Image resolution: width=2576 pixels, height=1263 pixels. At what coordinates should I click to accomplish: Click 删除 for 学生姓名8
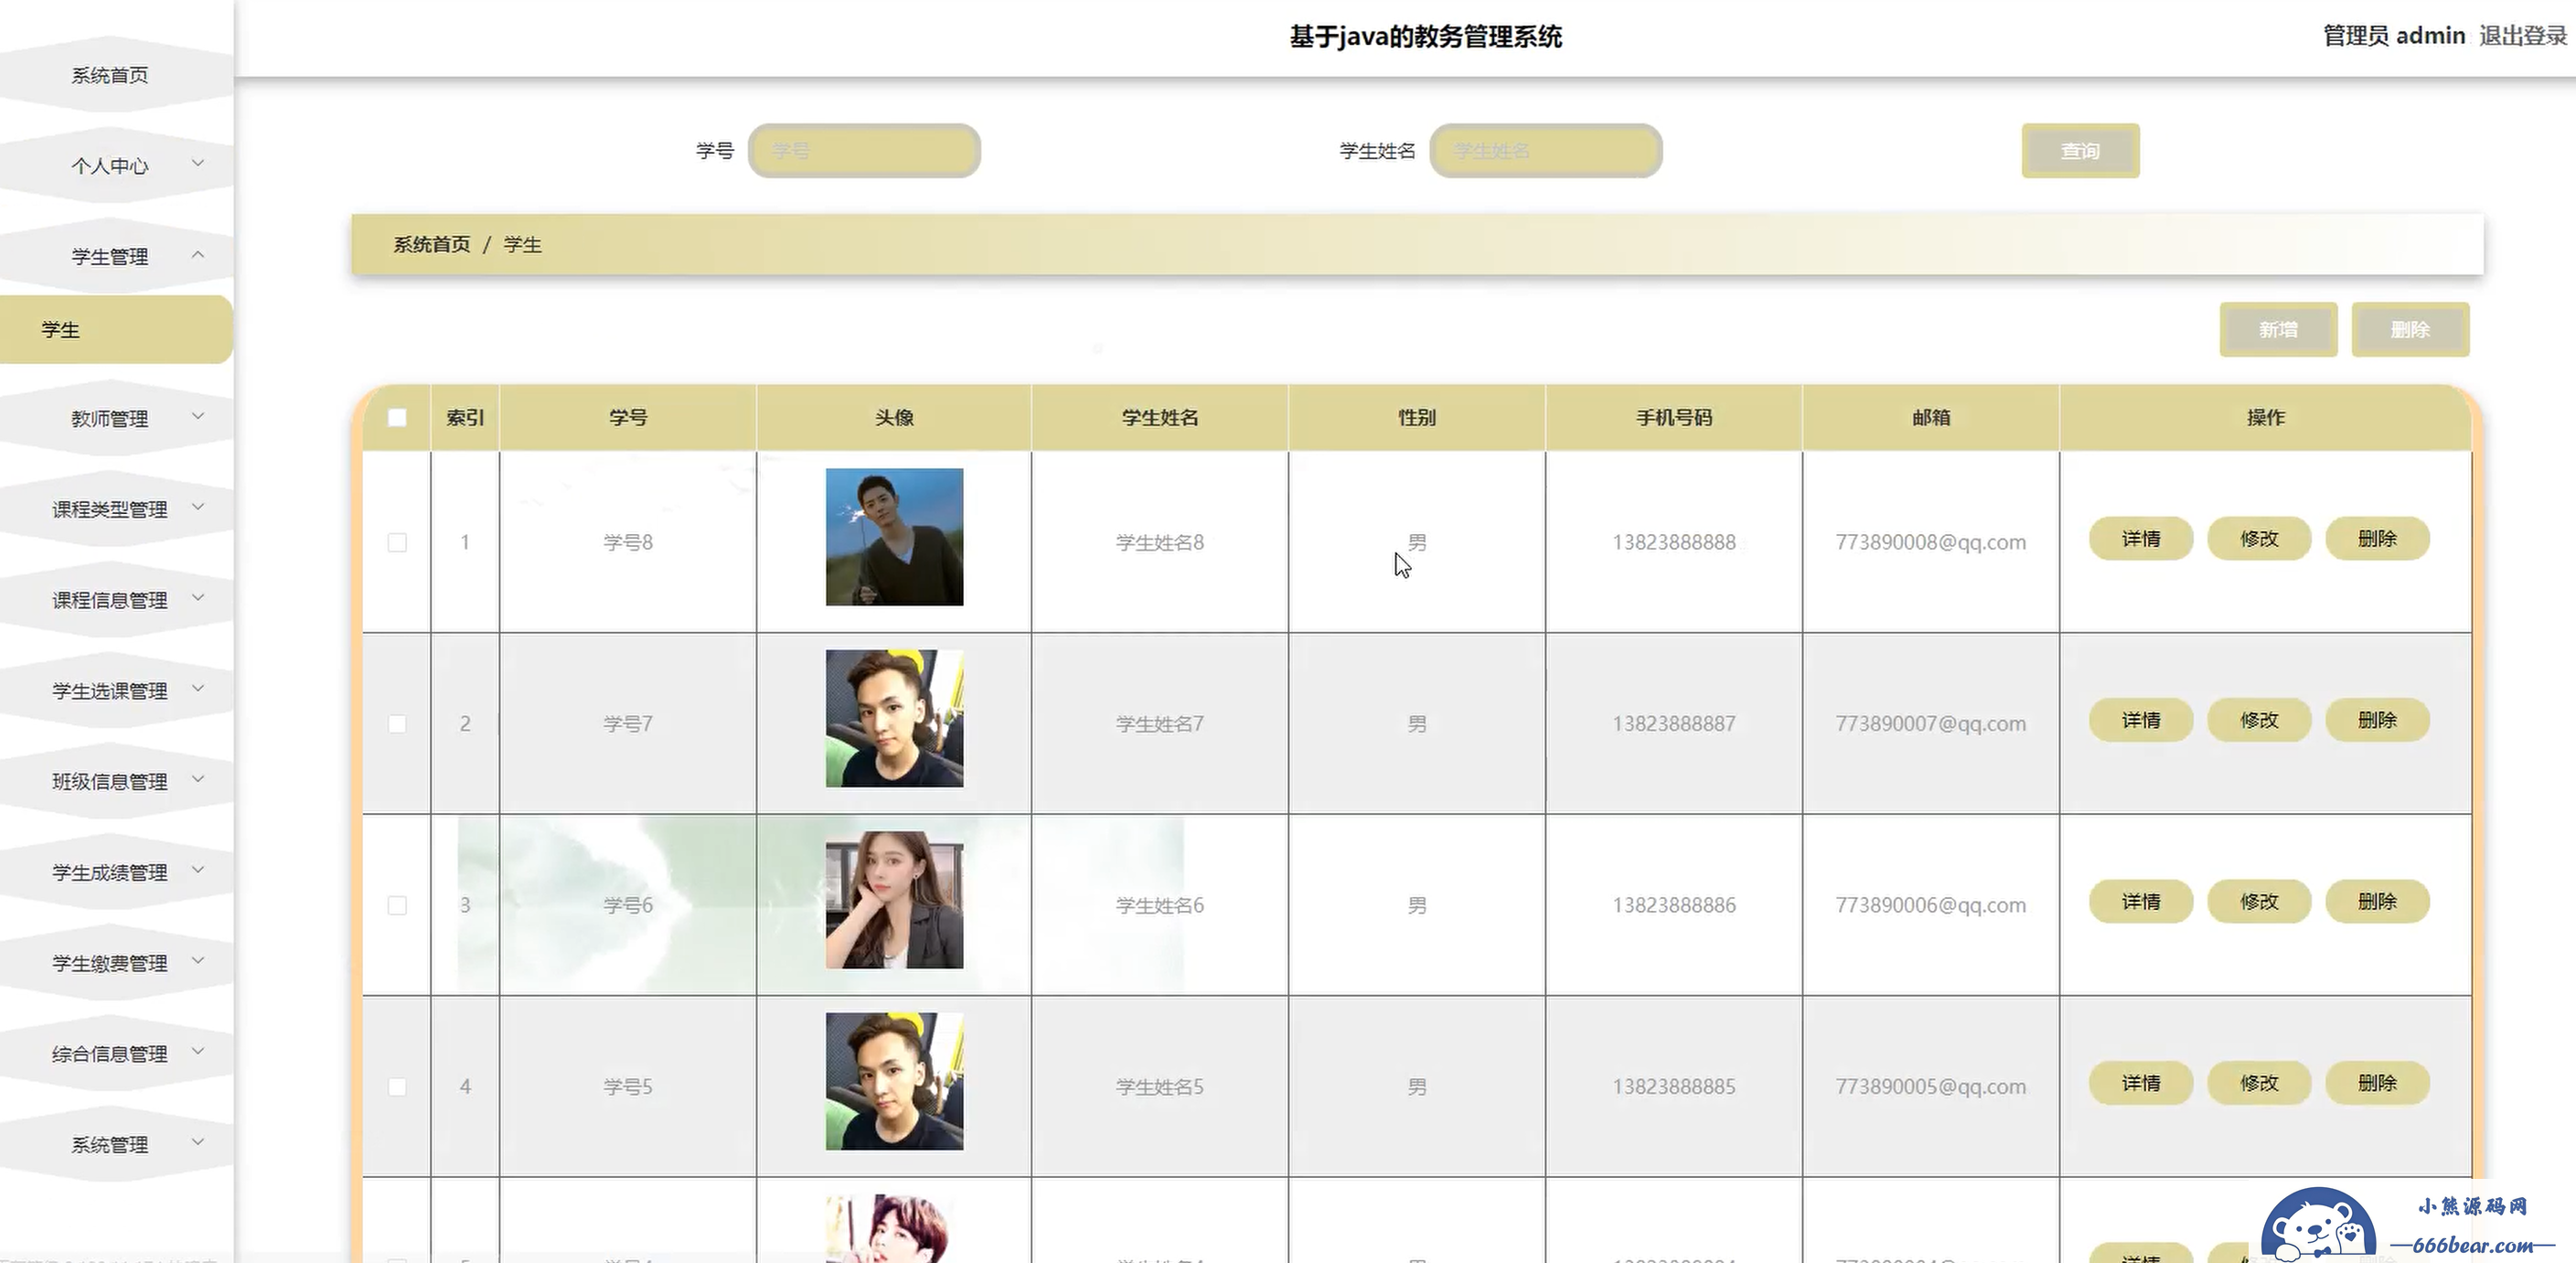2377,539
